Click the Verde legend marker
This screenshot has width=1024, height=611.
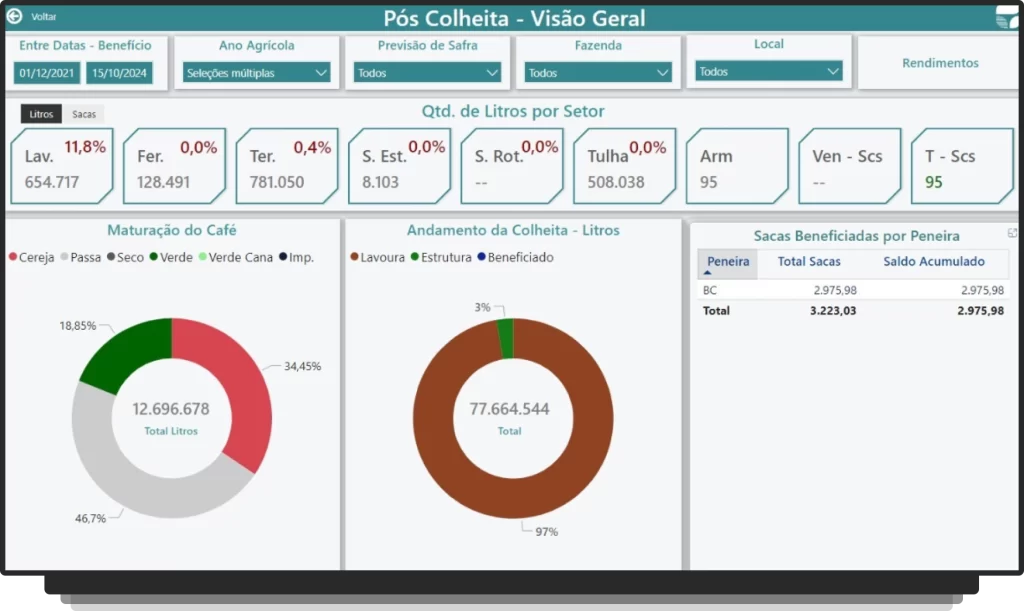154,258
